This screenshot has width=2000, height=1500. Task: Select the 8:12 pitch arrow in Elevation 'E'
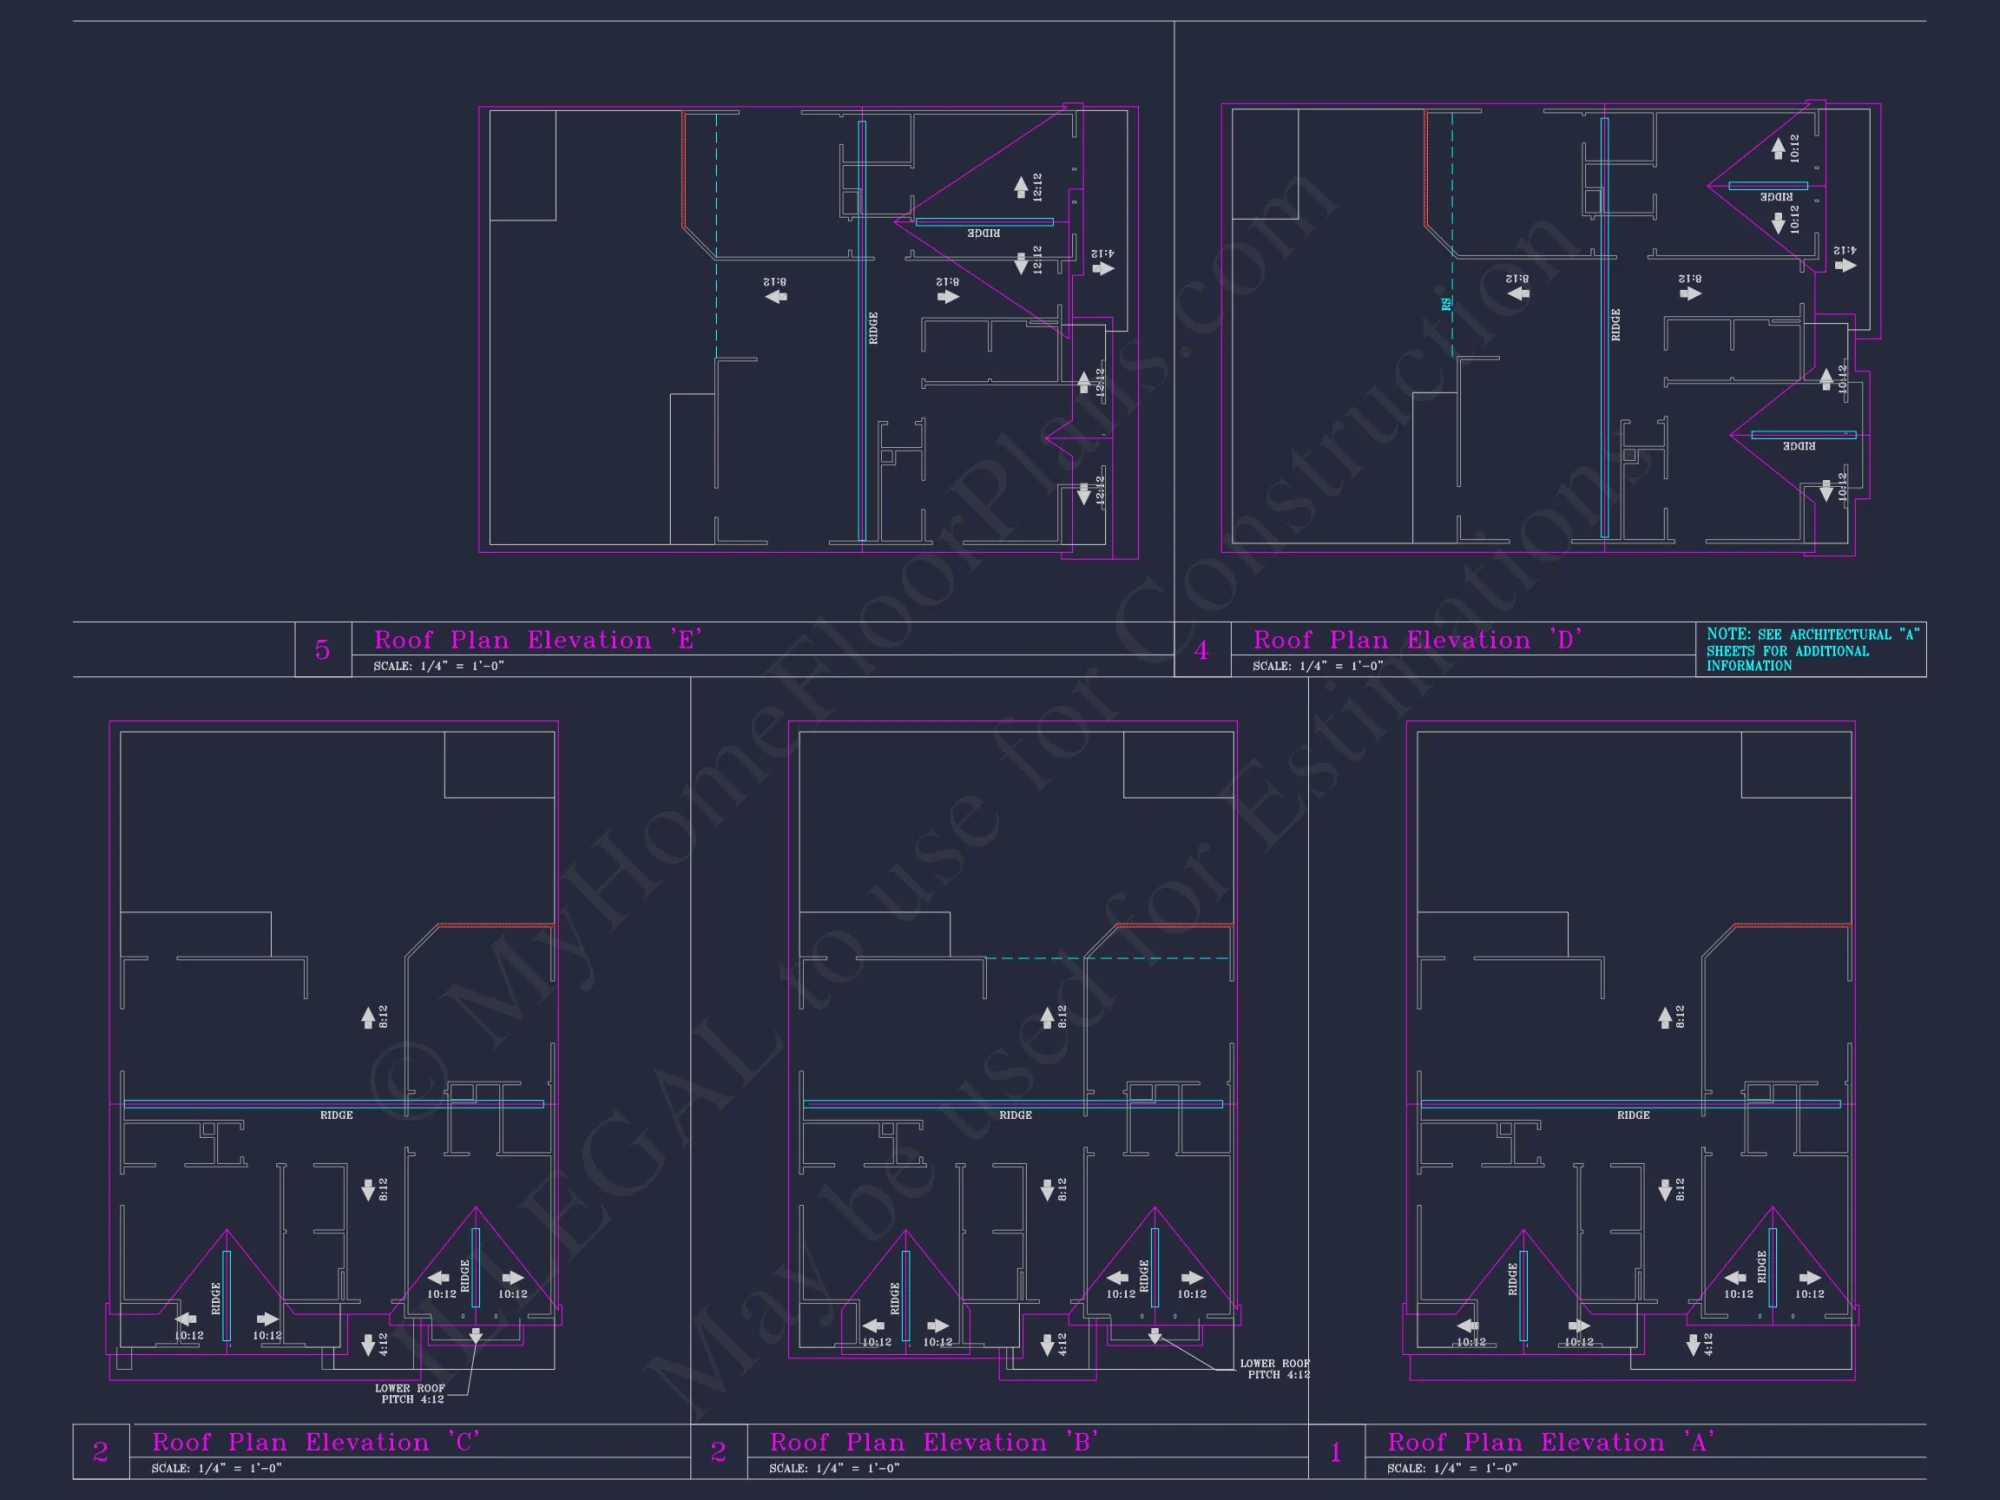(x=775, y=296)
